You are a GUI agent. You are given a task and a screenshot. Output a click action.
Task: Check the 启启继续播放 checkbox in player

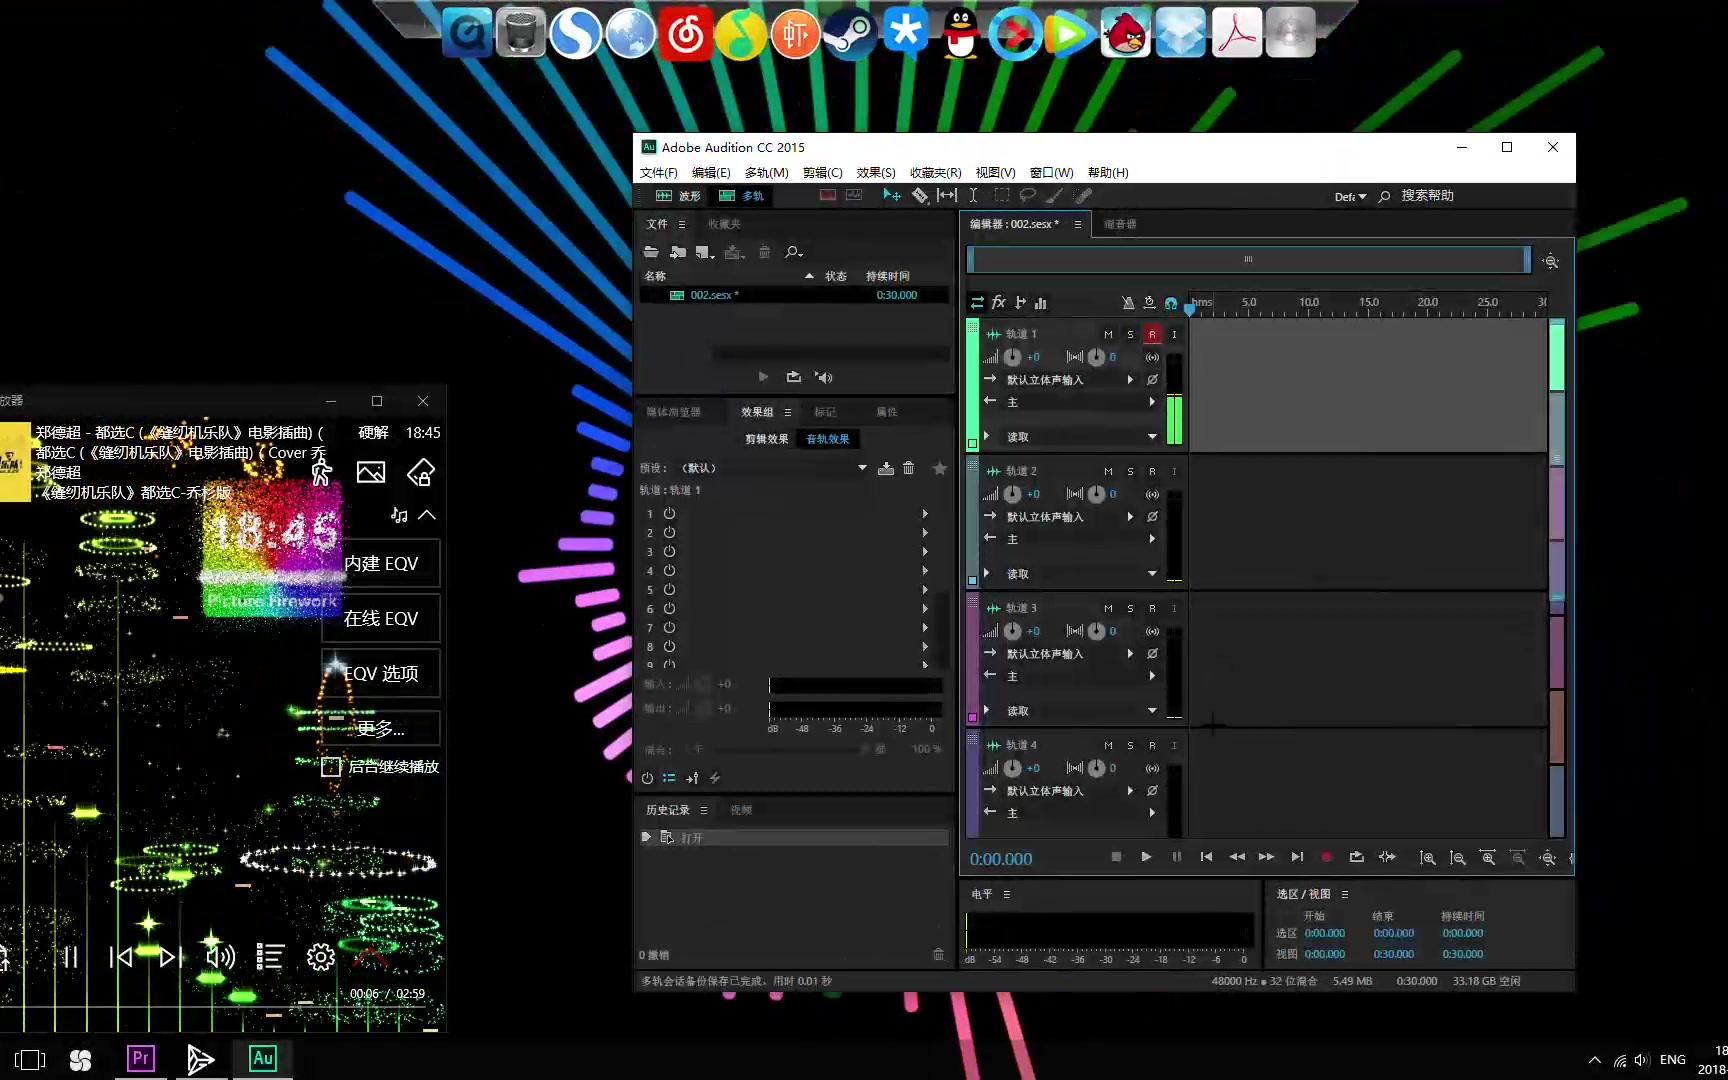(331, 767)
